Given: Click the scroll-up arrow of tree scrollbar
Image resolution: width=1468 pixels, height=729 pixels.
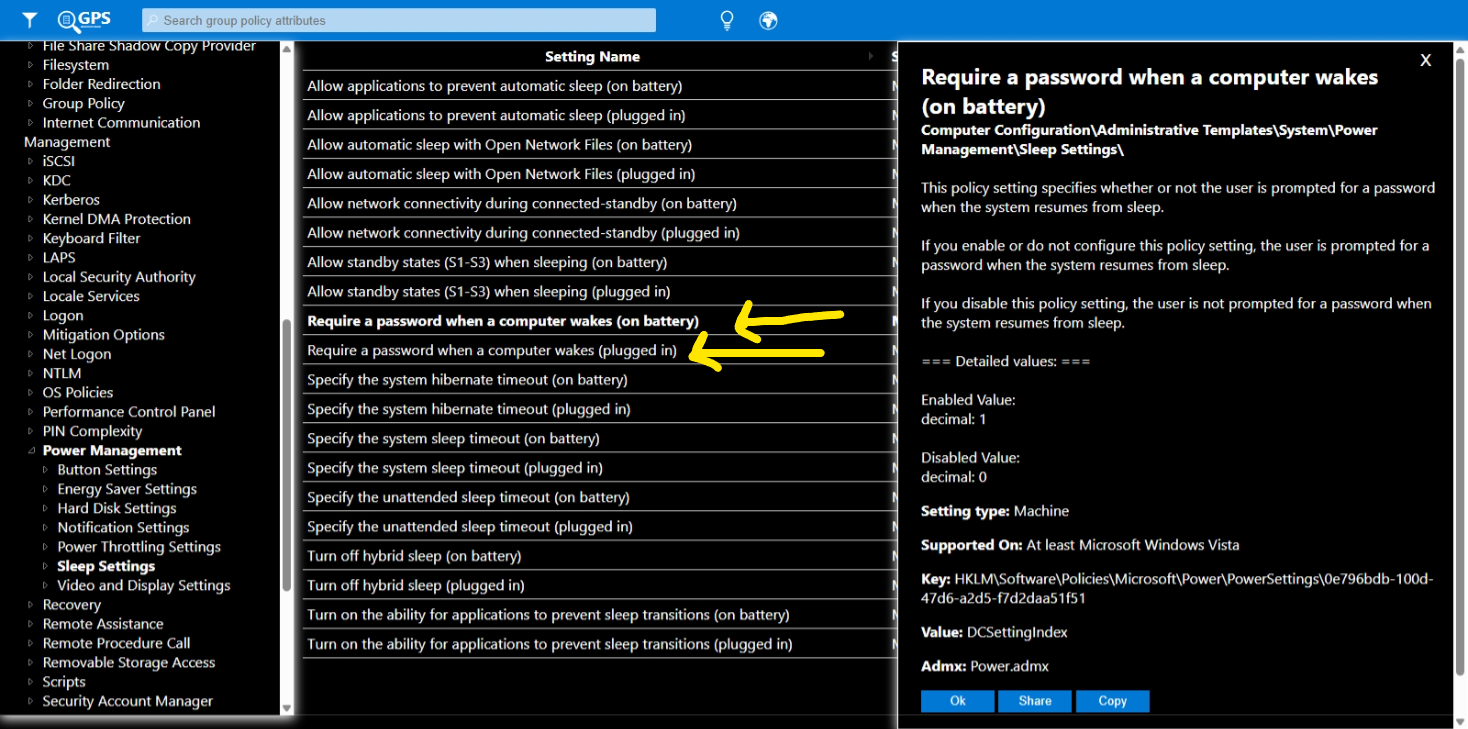Looking at the screenshot, I should coord(287,49).
